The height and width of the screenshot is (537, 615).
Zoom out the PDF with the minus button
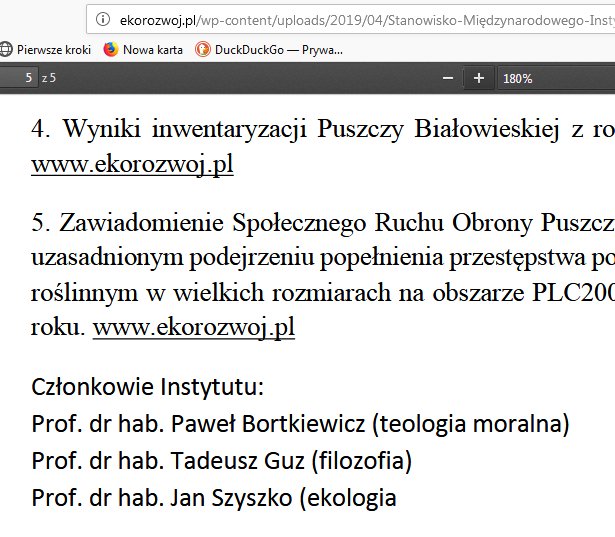pyautogui.click(x=448, y=78)
